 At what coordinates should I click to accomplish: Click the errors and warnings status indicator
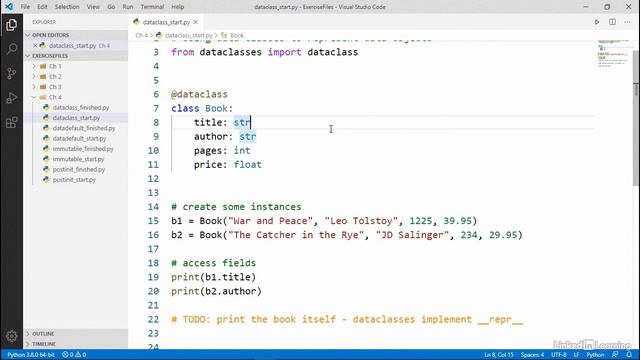tap(74, 355)
